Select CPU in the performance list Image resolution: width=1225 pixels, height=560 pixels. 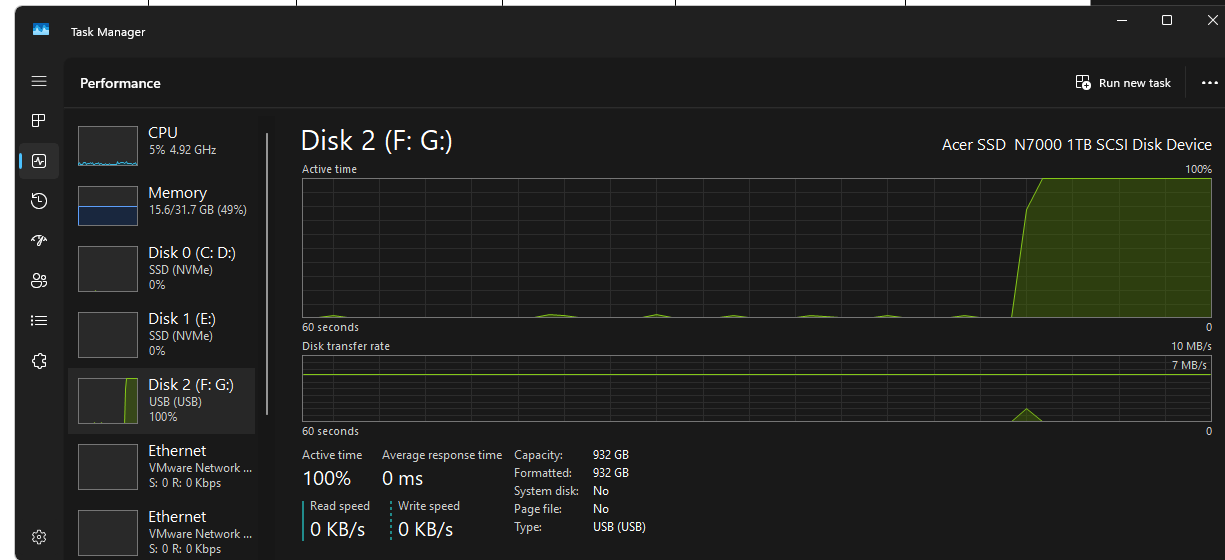(161, 146)
